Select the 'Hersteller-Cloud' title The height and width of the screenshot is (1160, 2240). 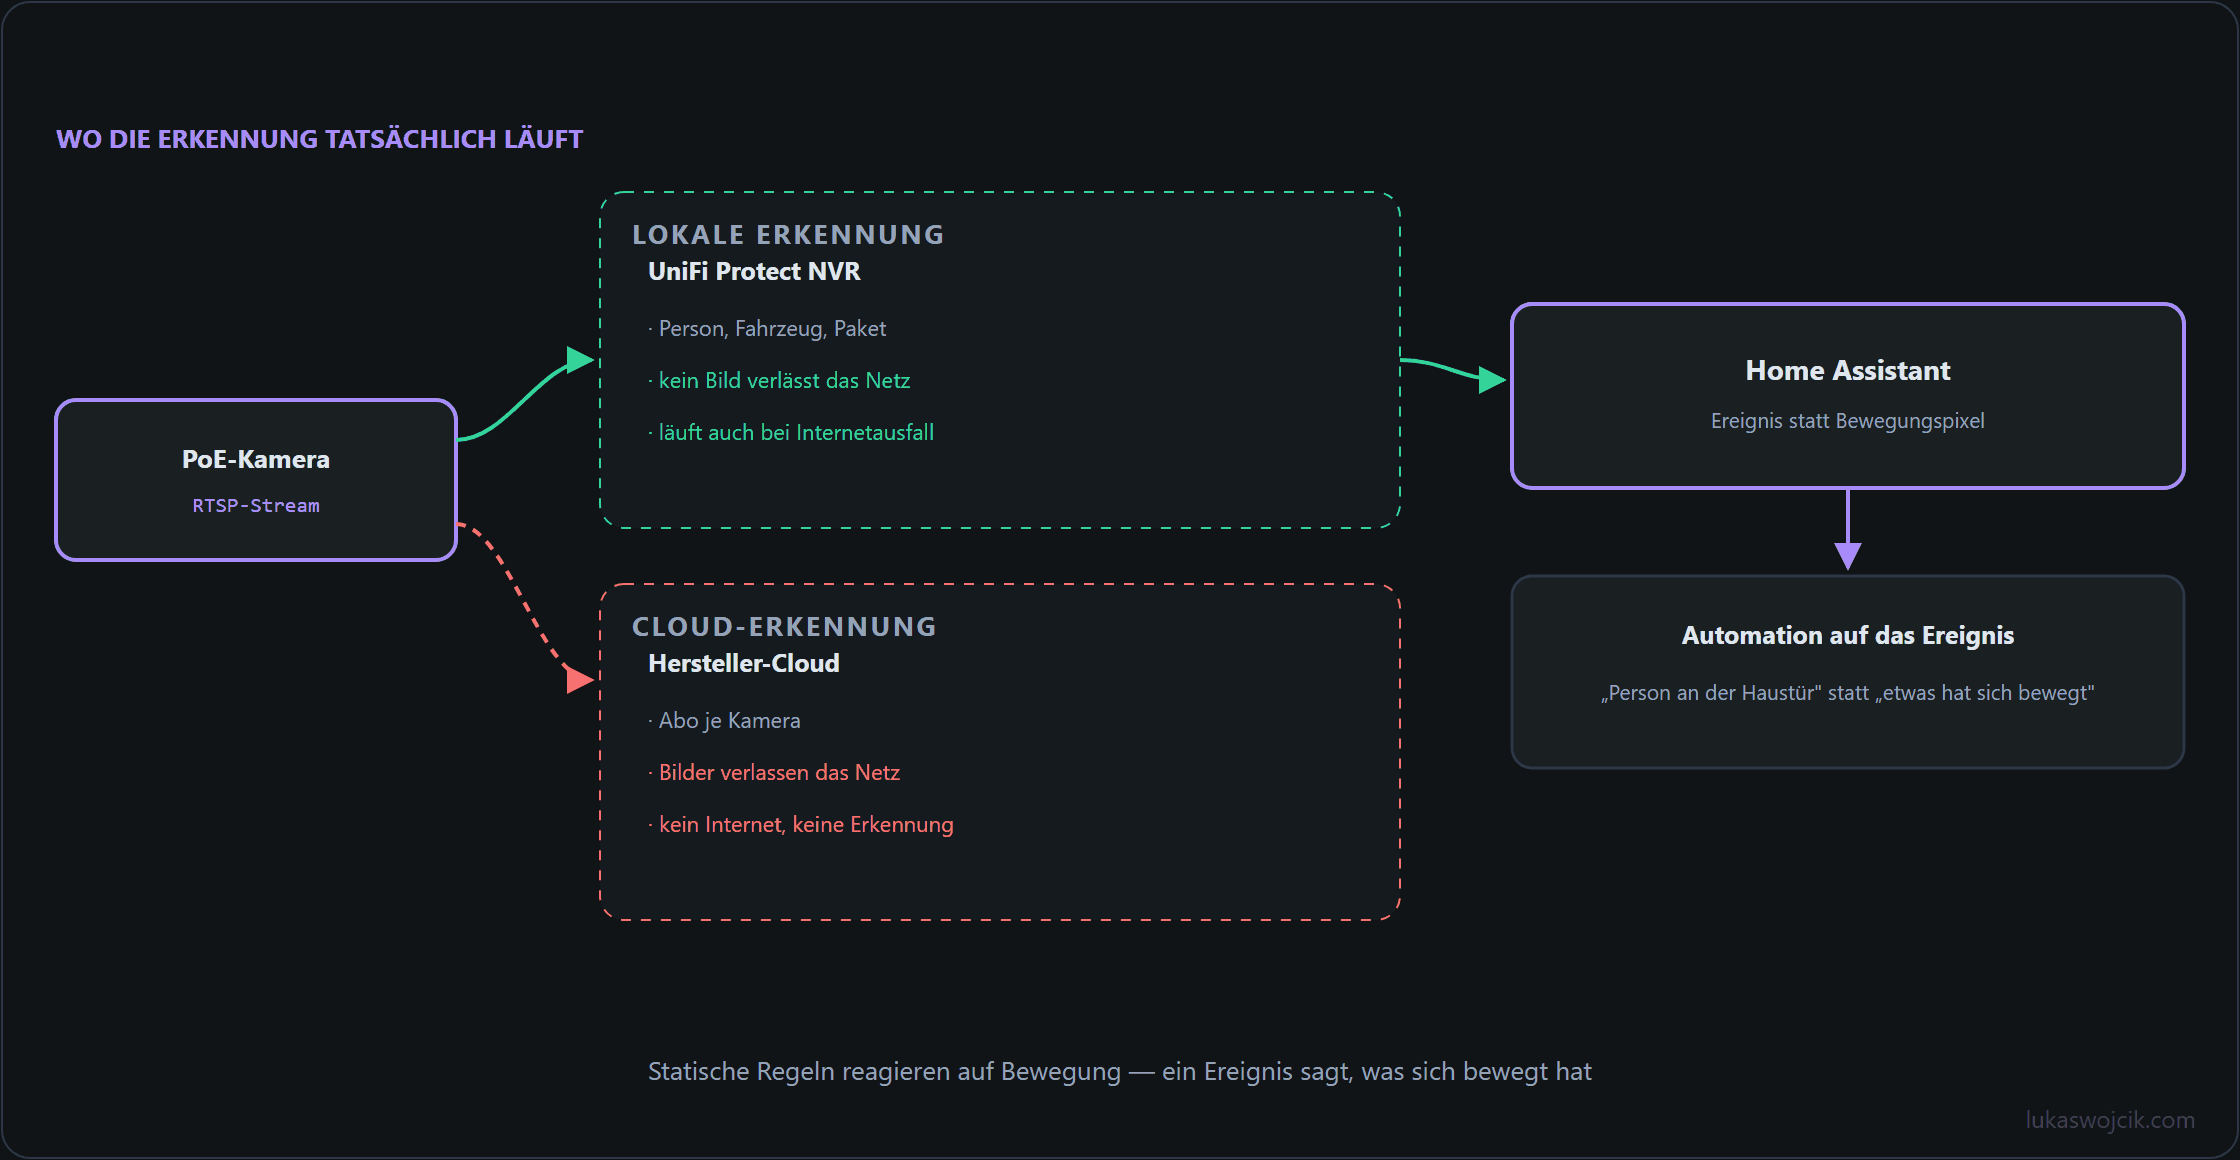click(744, 664)
